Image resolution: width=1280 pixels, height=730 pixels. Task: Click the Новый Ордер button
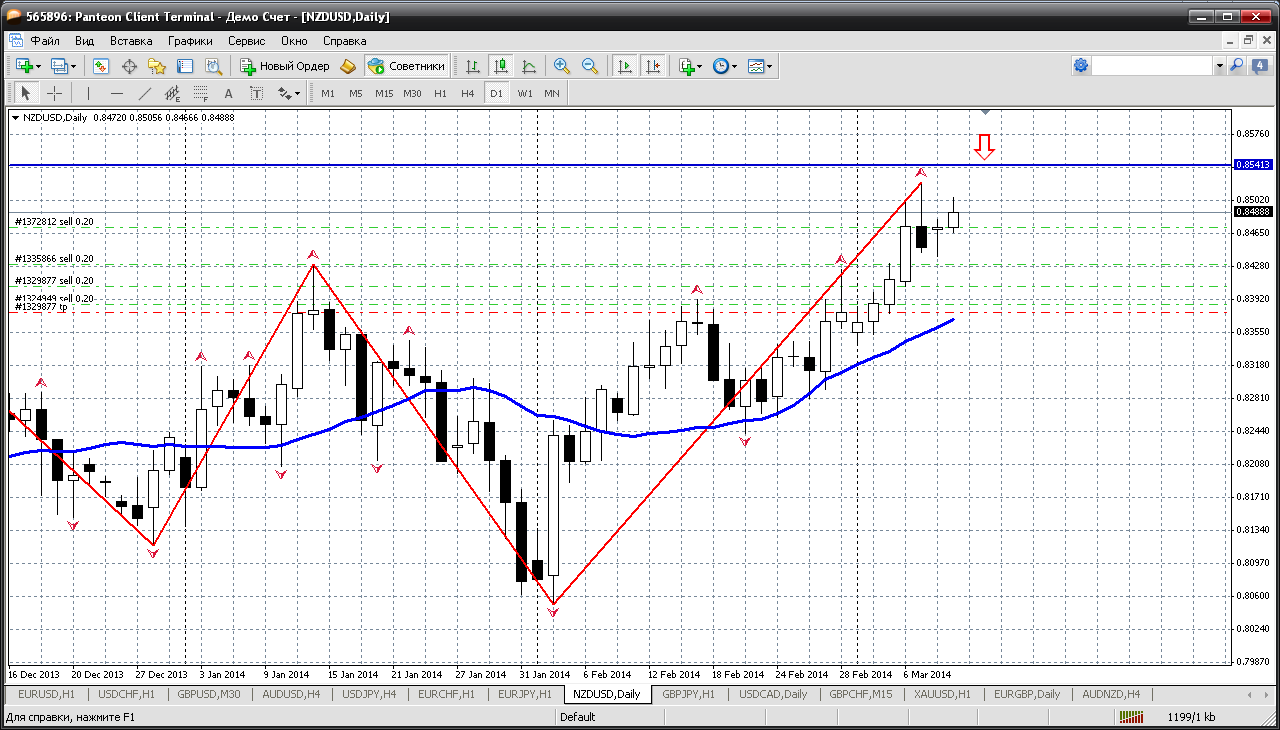click(x=284, y=66)
